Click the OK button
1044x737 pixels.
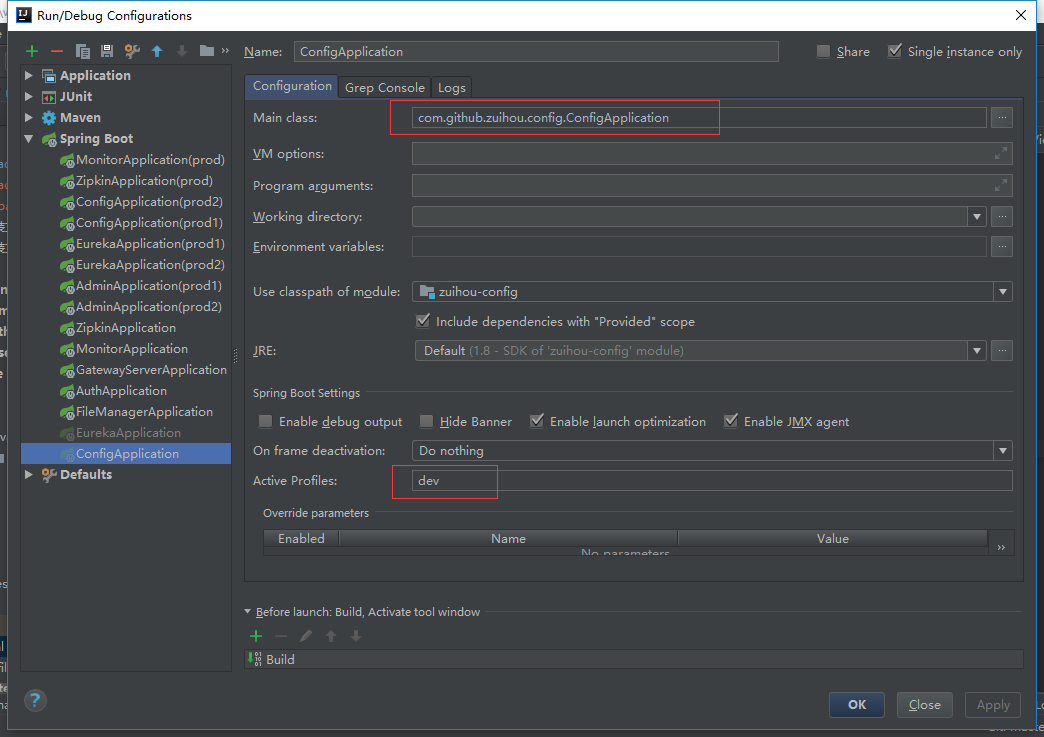click(857, 705)
